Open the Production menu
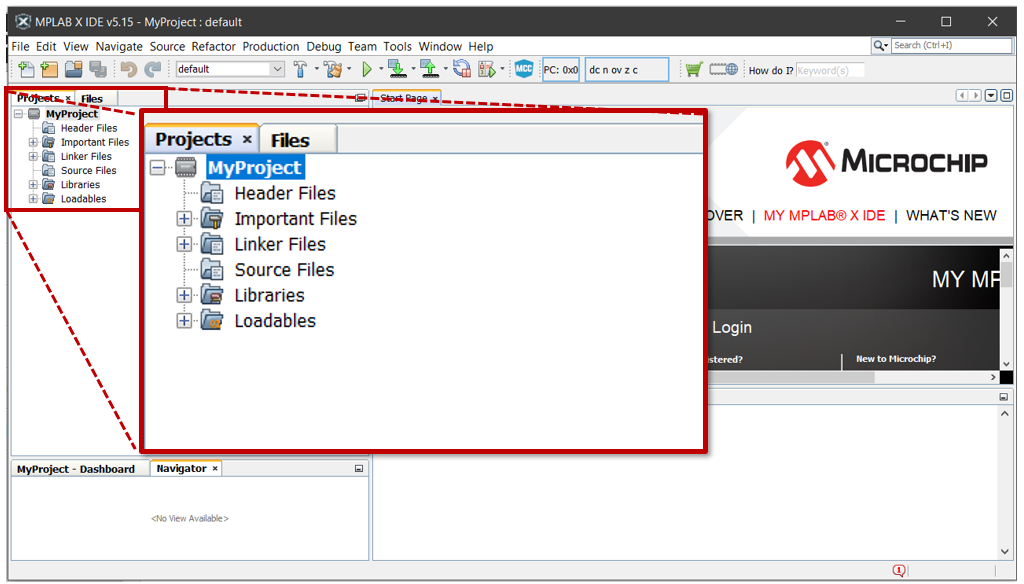Viewport: 1024px width, 584px height. tap(271, 46)
